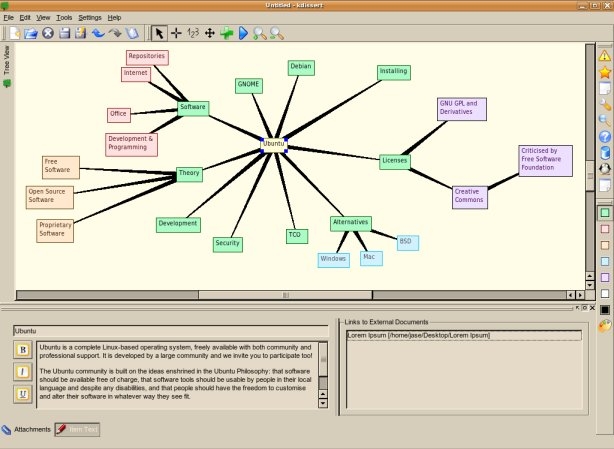Viewport: 614px width, 449px height.
Task: Click the warning triangle flag icon
Action: [x=605, y=56]
